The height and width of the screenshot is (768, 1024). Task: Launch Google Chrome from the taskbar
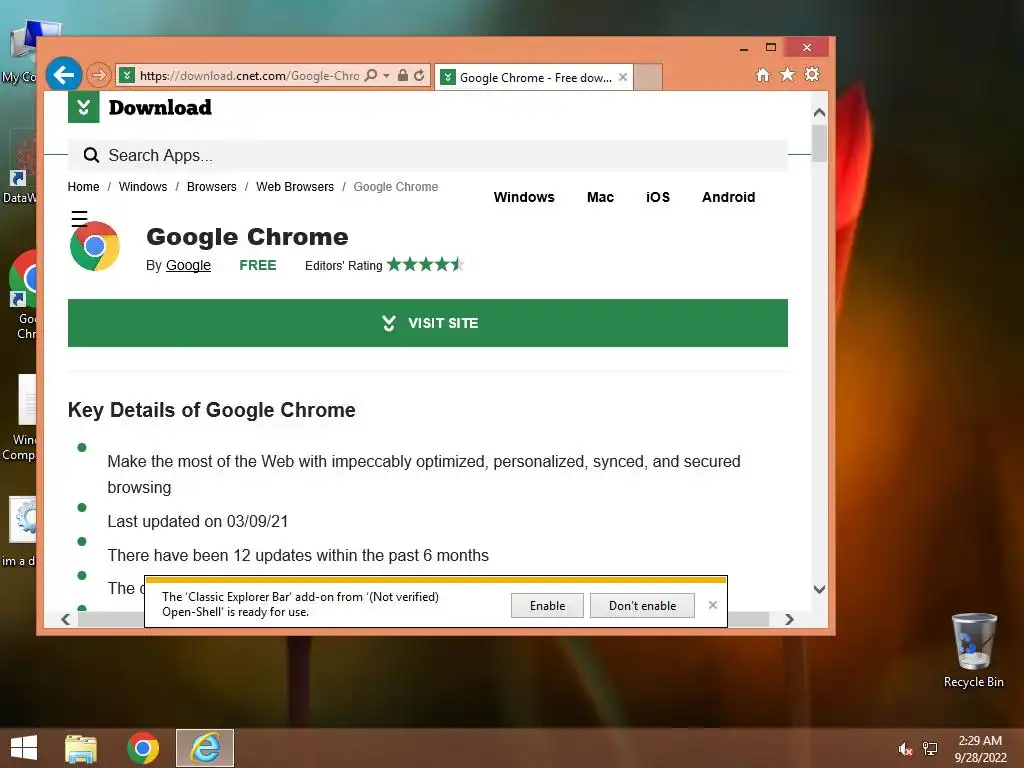143,748
